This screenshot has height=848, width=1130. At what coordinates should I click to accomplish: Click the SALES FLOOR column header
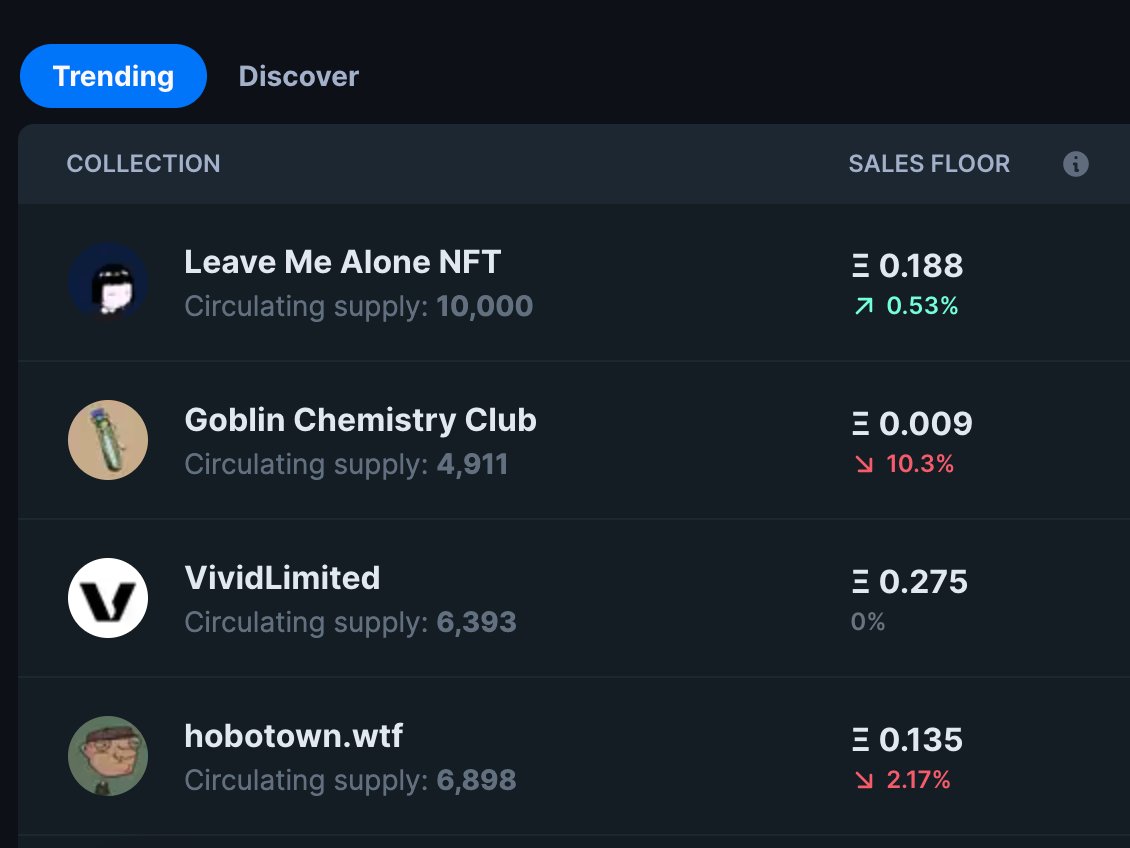tap(929, 164)
